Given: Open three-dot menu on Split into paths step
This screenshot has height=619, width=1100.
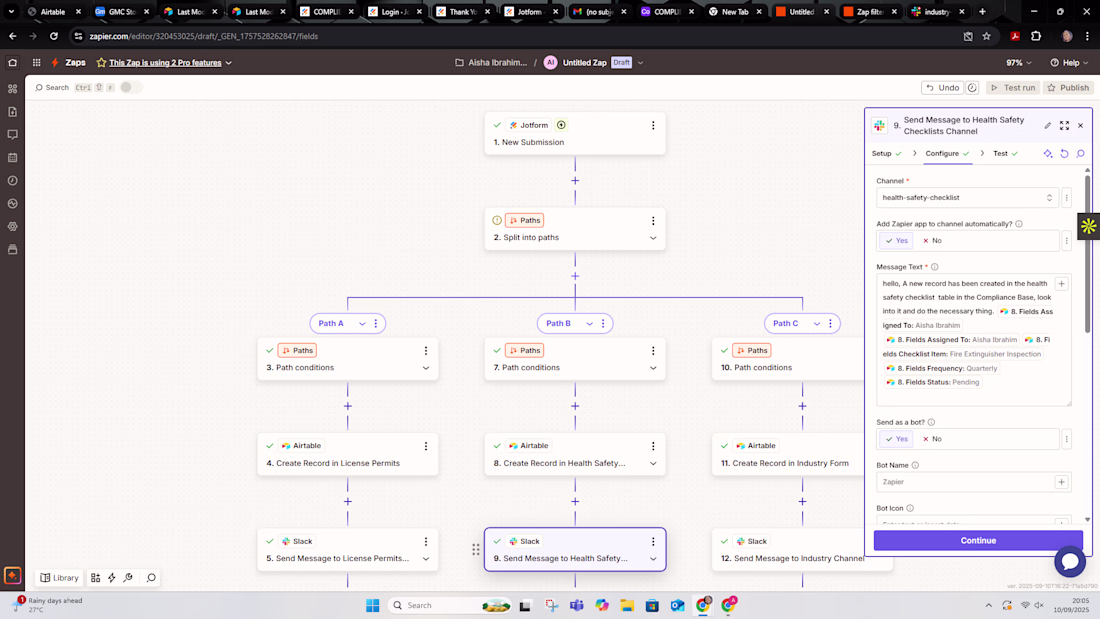Looking at the screenshot, I should tap(653, 220).
